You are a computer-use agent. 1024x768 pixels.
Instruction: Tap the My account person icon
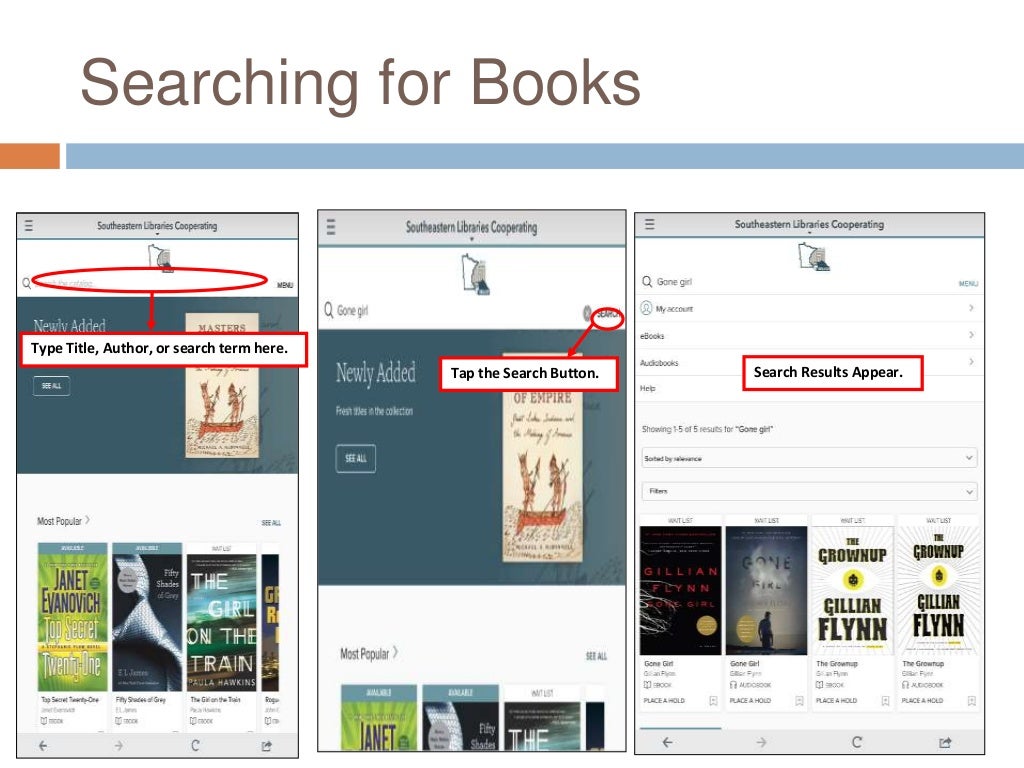click(647, 308)
